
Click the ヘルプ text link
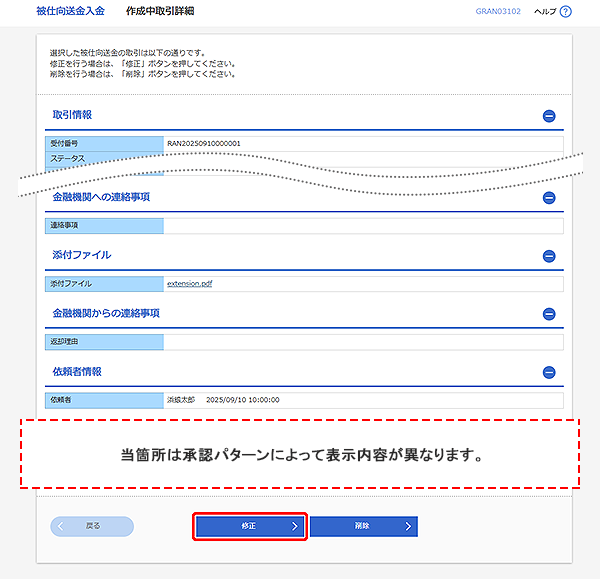(545, 11)
